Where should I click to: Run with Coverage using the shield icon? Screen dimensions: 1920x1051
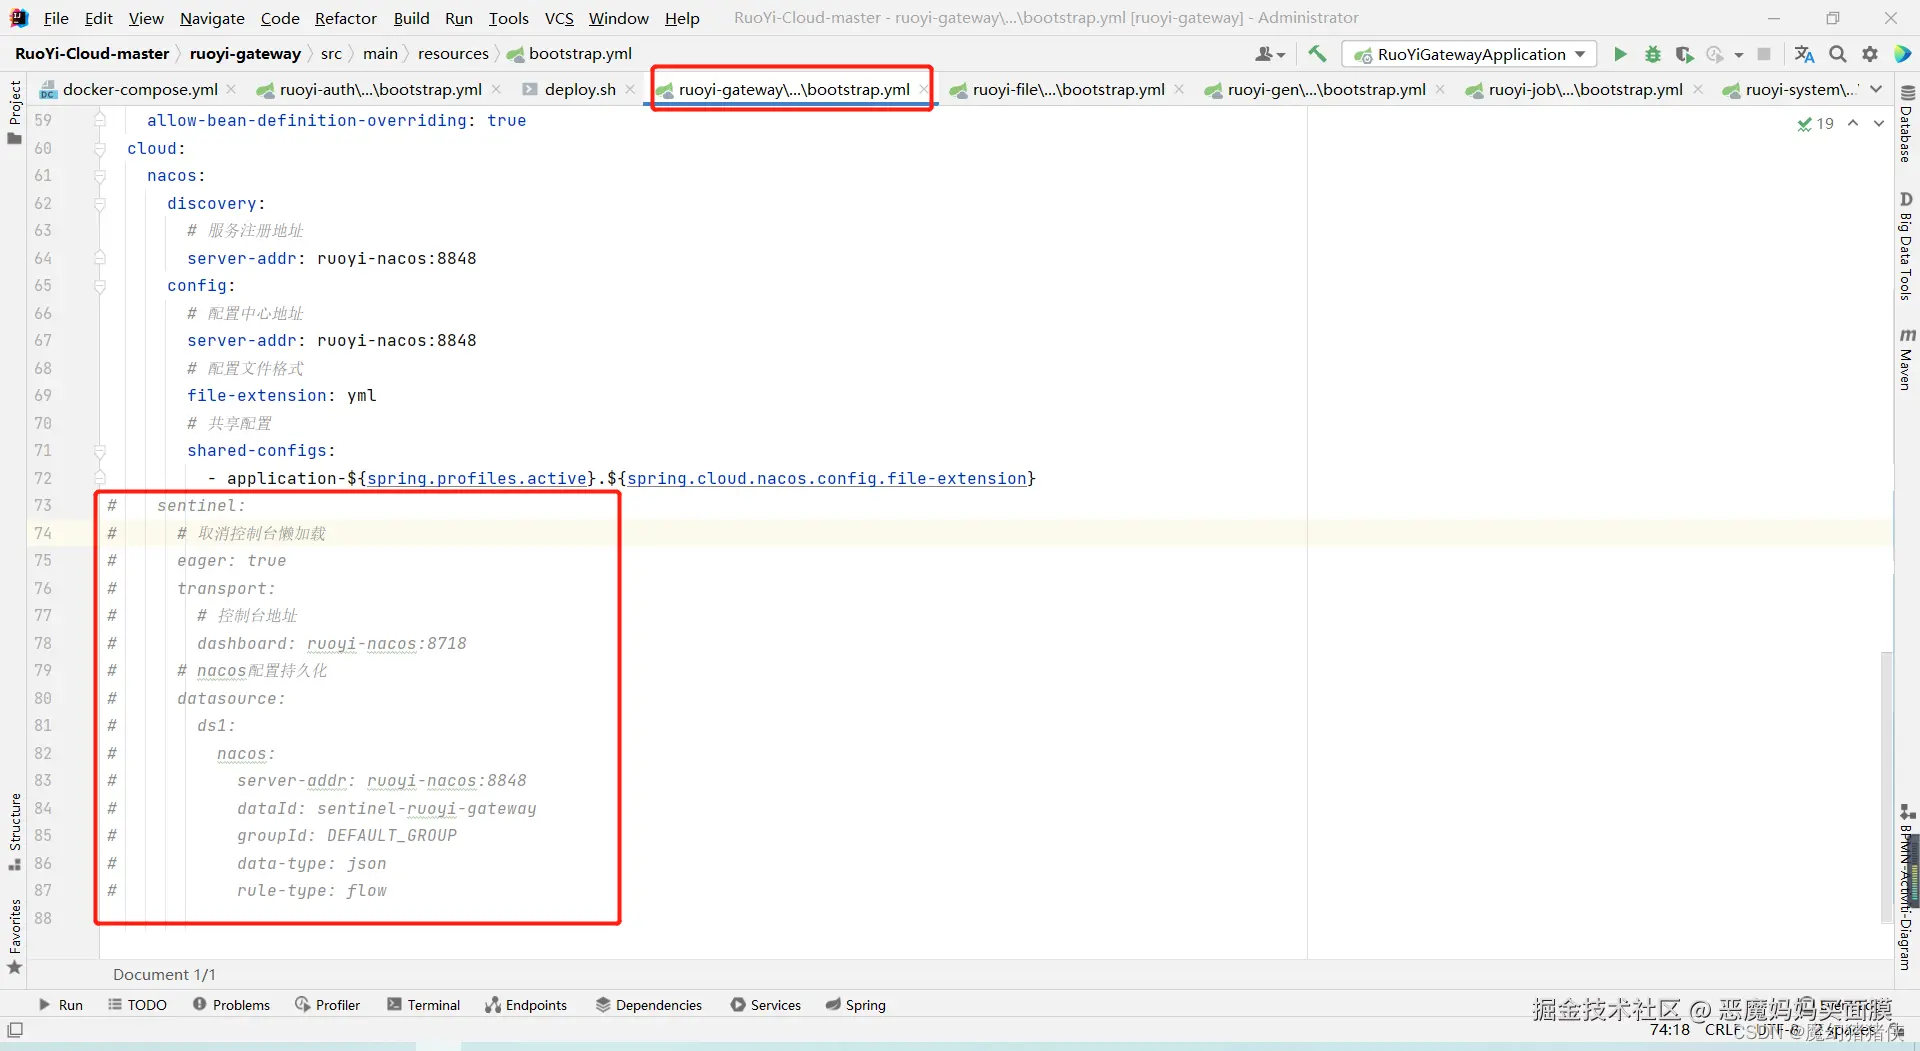1684,54
